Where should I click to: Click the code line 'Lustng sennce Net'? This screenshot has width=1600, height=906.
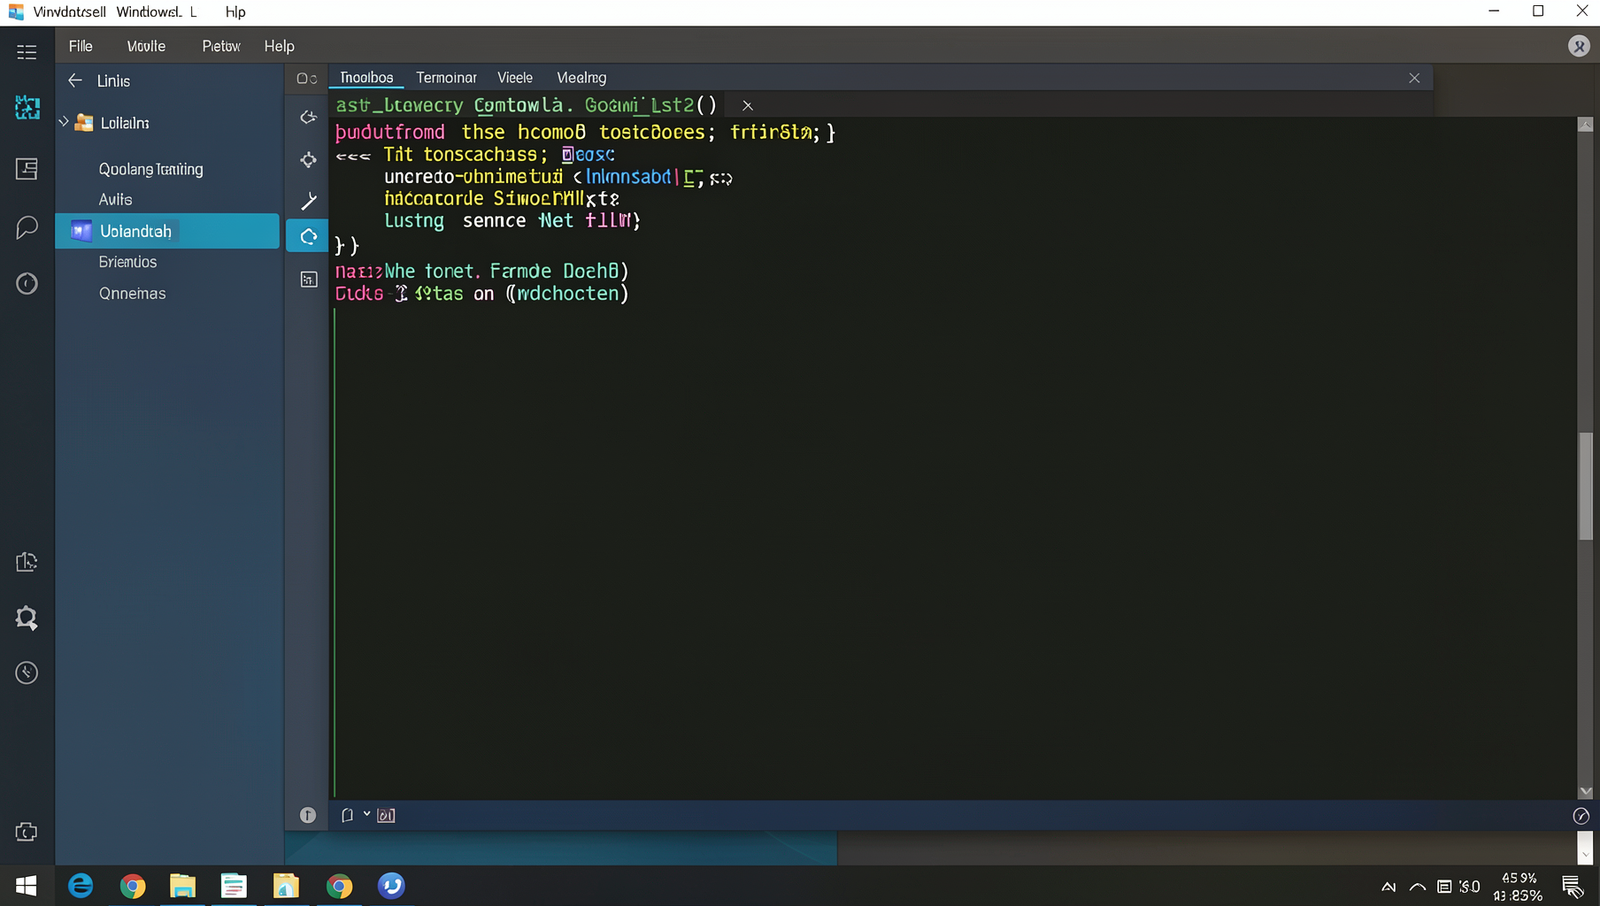(512, 221)
